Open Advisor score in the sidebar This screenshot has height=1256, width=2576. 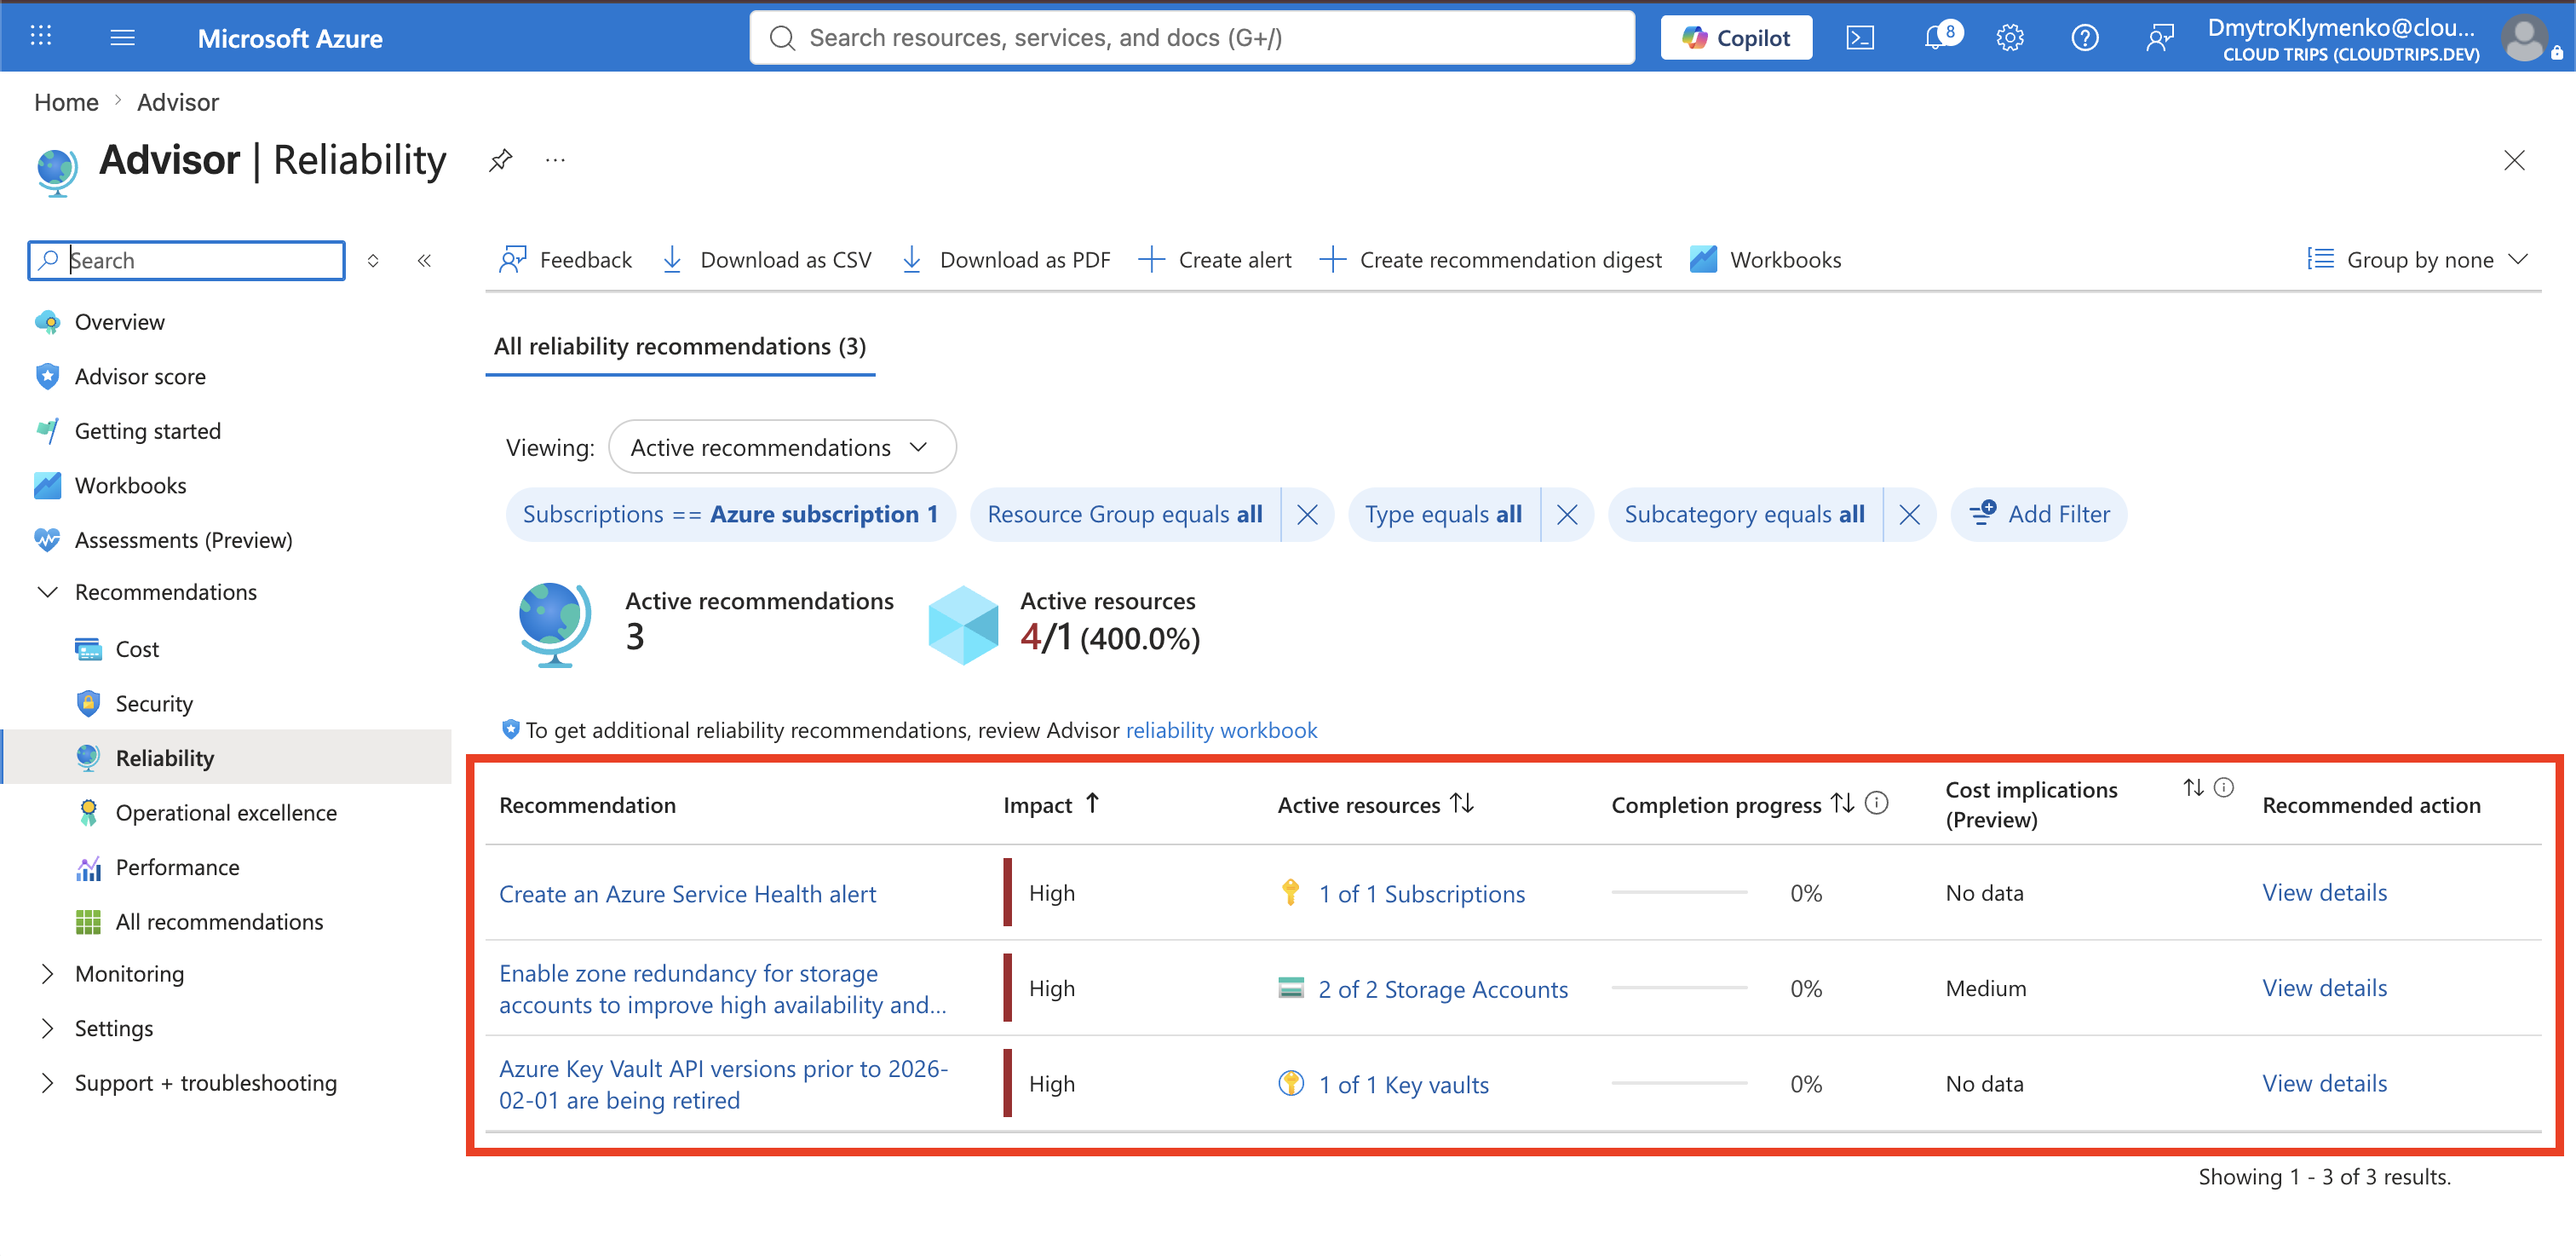140,376
